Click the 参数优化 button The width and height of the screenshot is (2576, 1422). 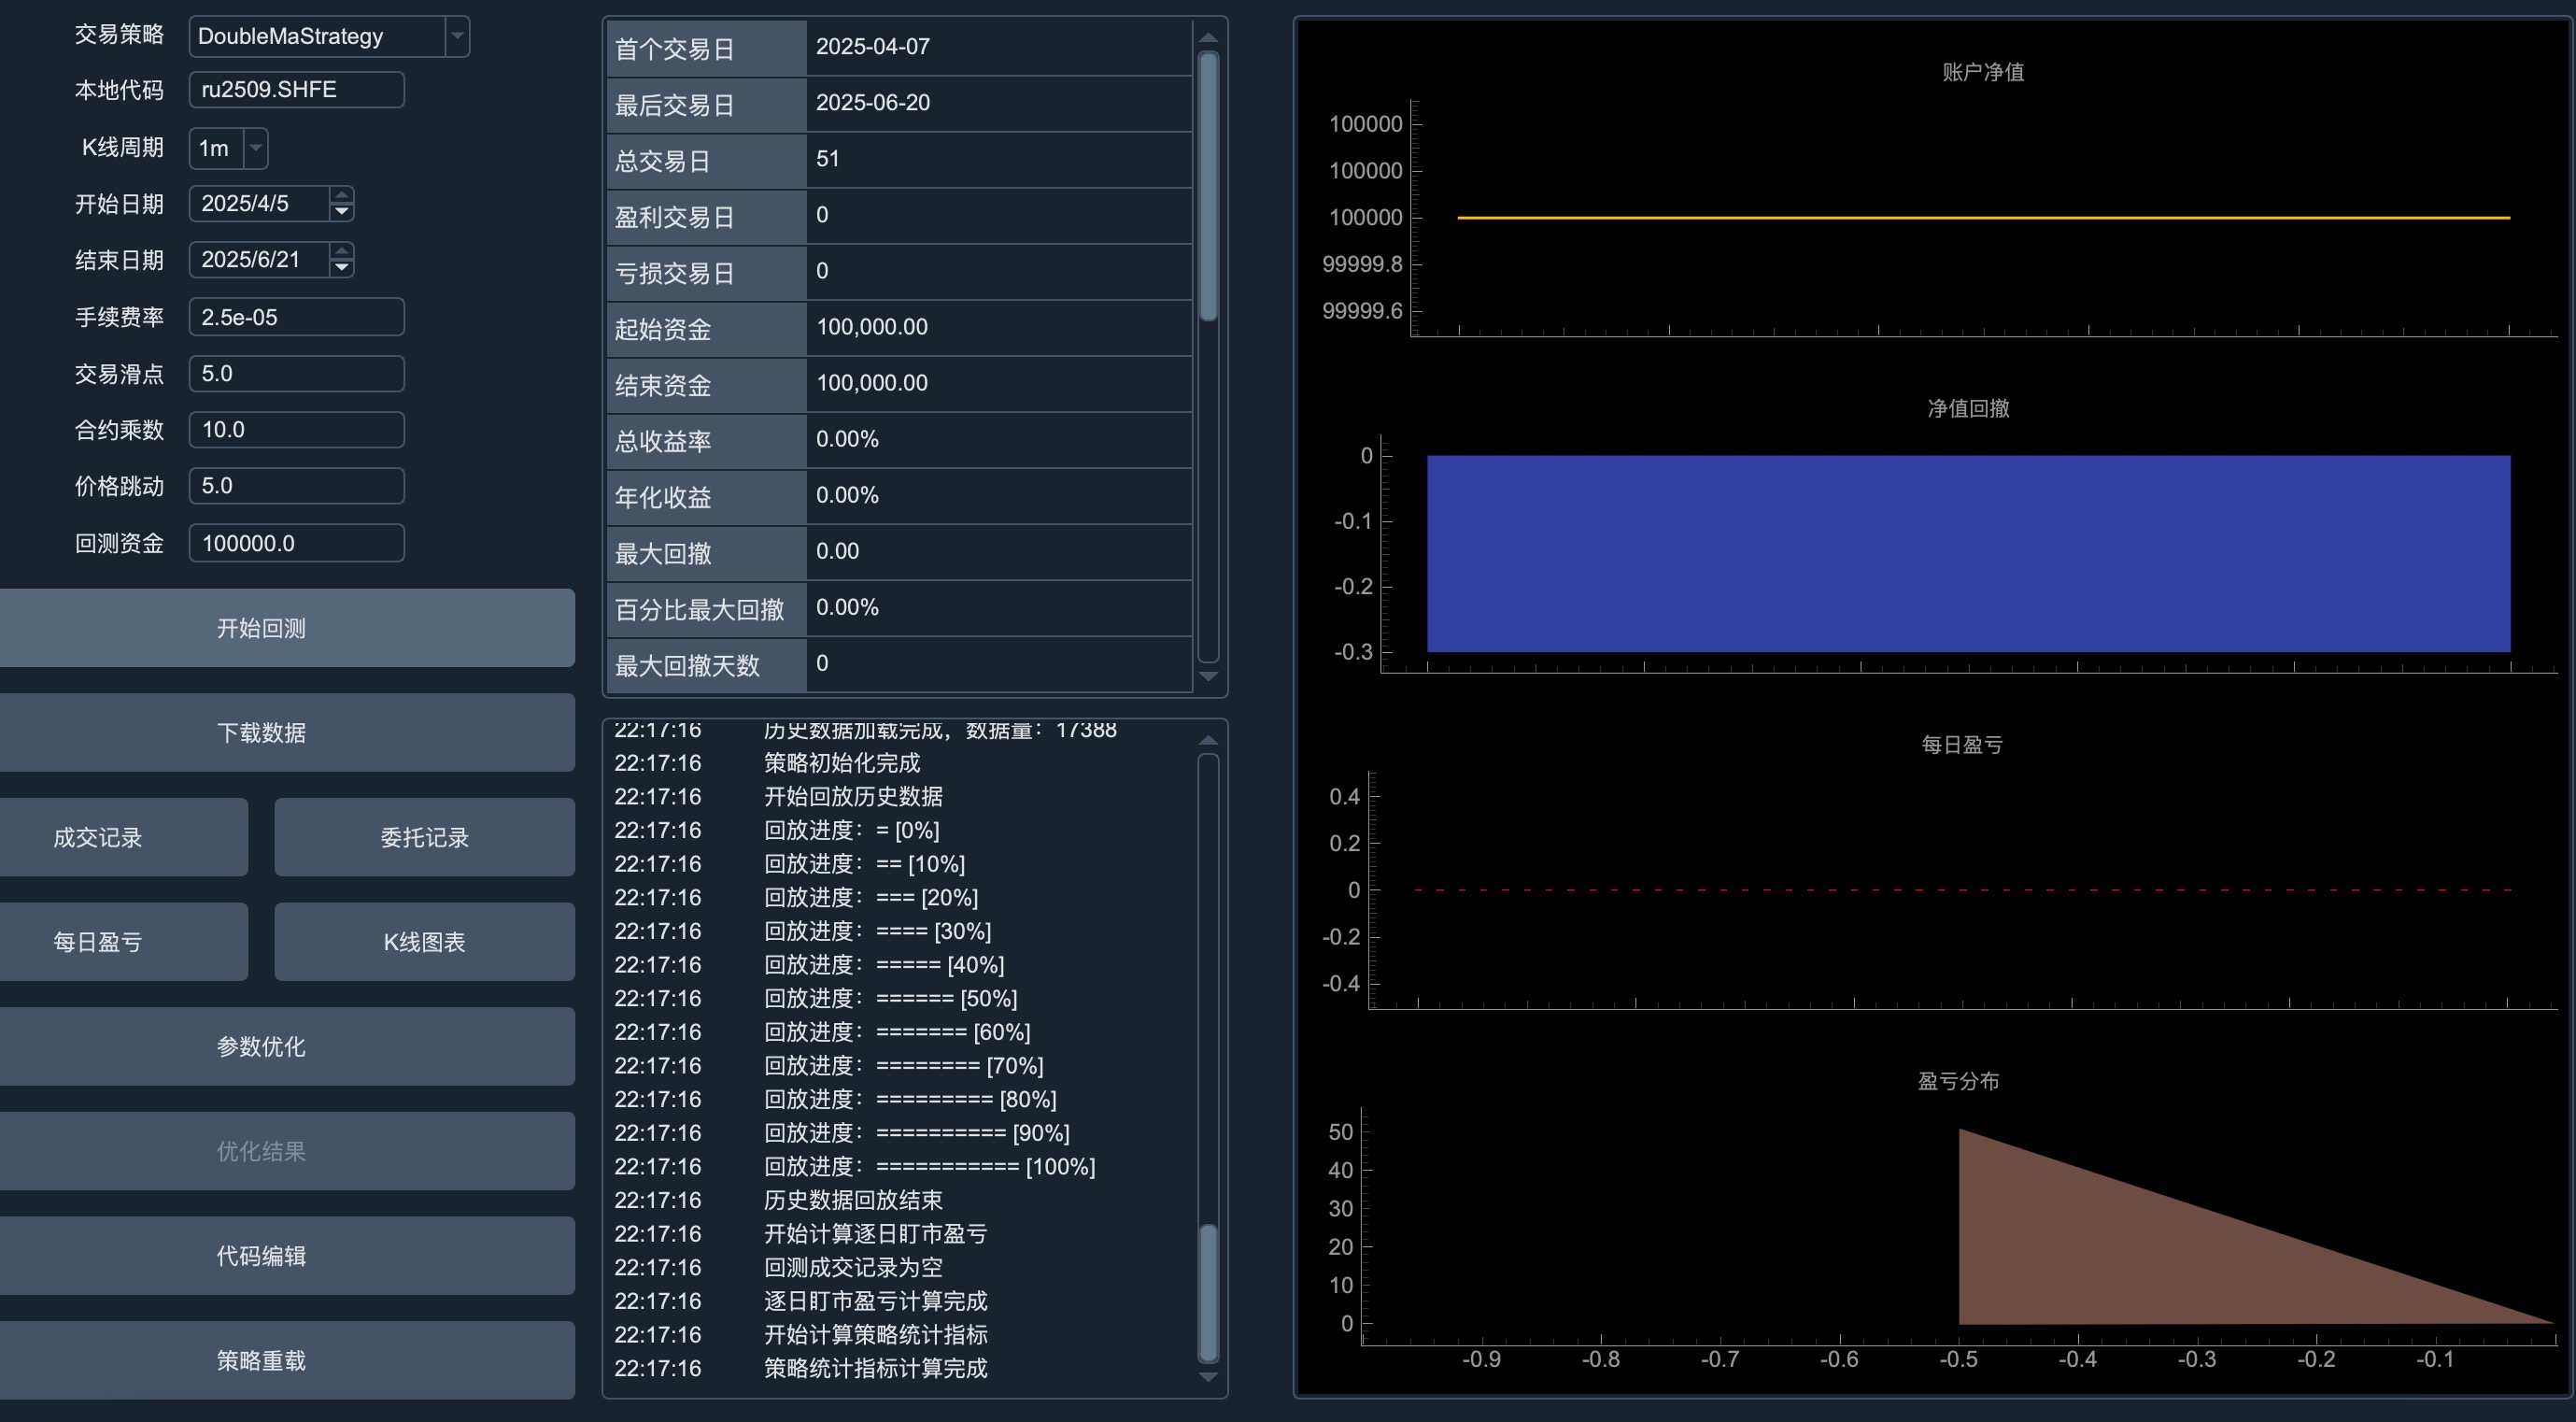click(286, 1047)
